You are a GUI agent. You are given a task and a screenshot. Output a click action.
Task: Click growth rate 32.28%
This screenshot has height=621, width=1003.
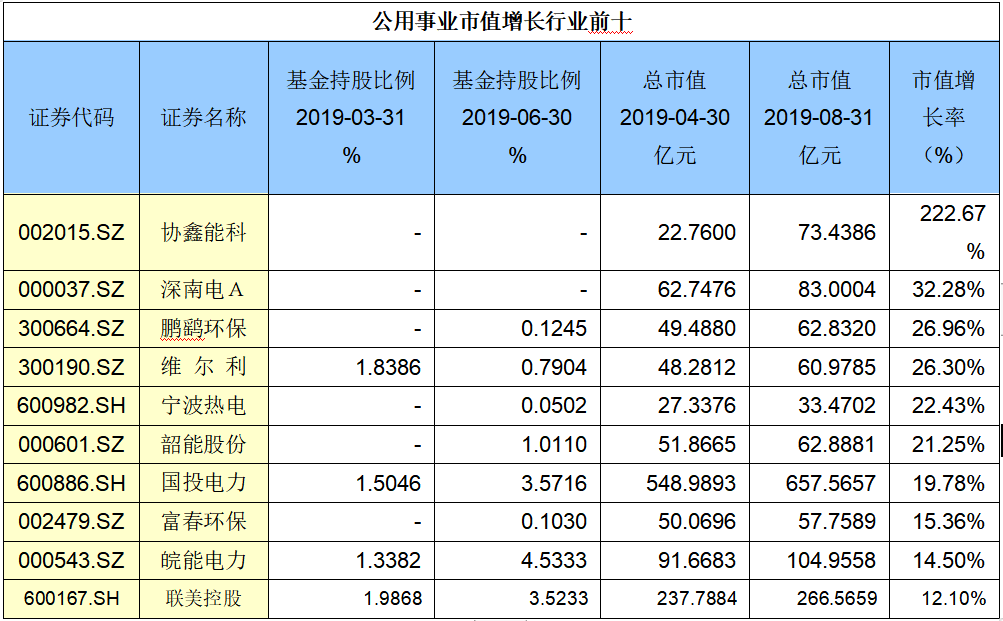click(x=948, y=290)
